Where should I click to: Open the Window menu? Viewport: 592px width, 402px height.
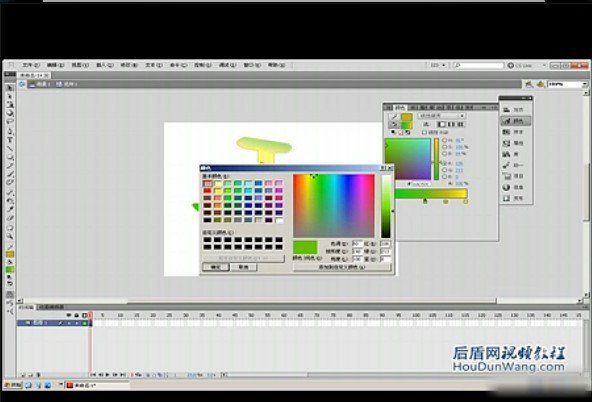click(252, 65)
